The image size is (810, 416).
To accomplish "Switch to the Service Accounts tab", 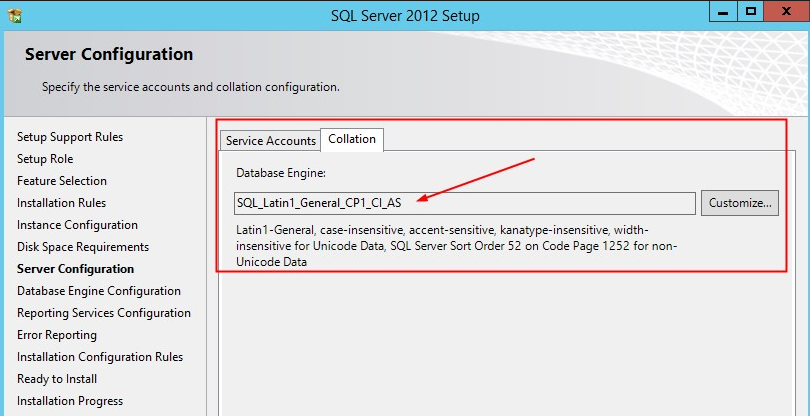I will coord(271,141).
